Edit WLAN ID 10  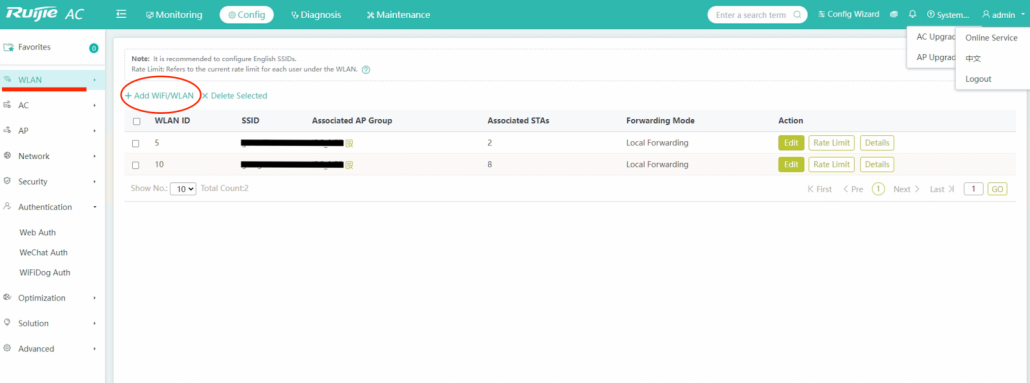(791, 164)
